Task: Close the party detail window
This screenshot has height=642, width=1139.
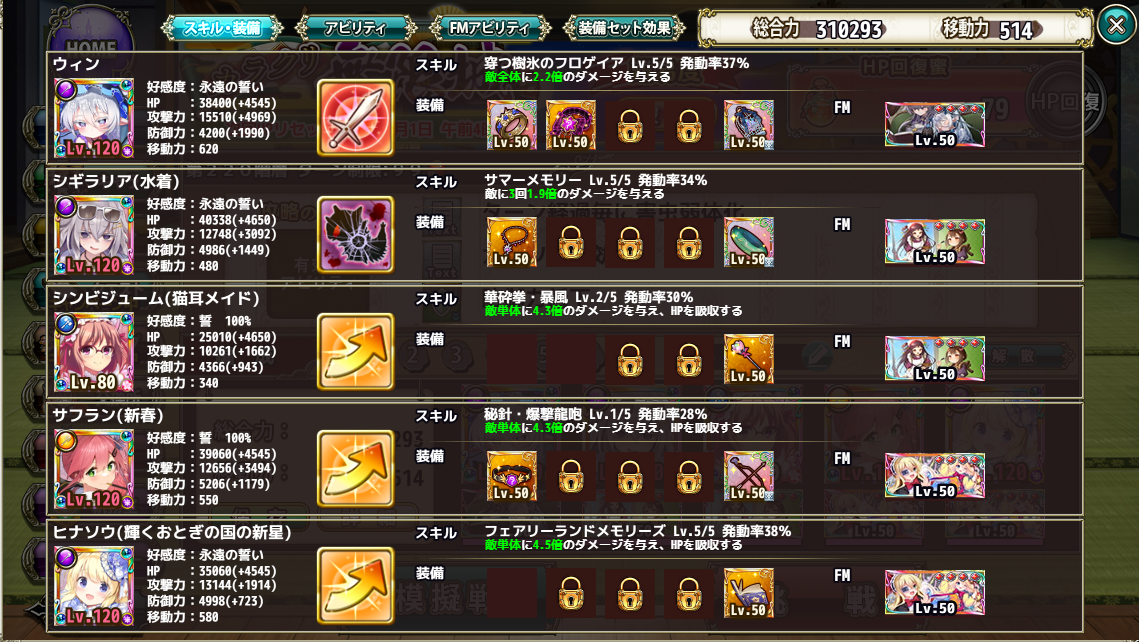Action: coord(1116,25)
